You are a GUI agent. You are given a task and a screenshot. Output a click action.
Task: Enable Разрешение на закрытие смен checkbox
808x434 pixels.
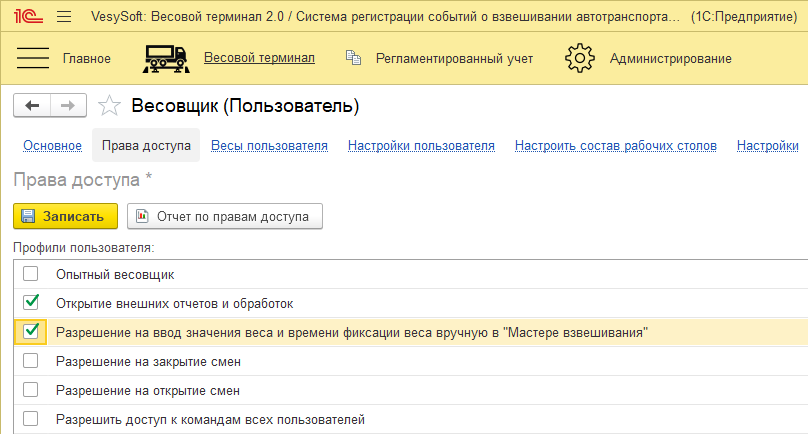click(x=31, y=361)
